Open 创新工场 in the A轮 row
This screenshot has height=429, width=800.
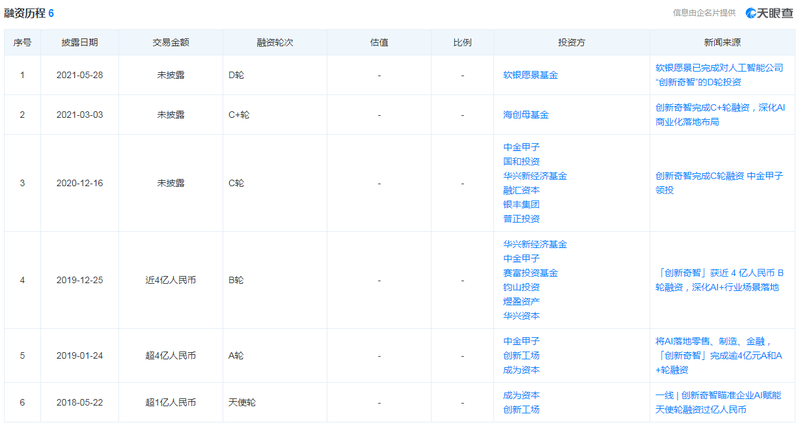point(521,356)
